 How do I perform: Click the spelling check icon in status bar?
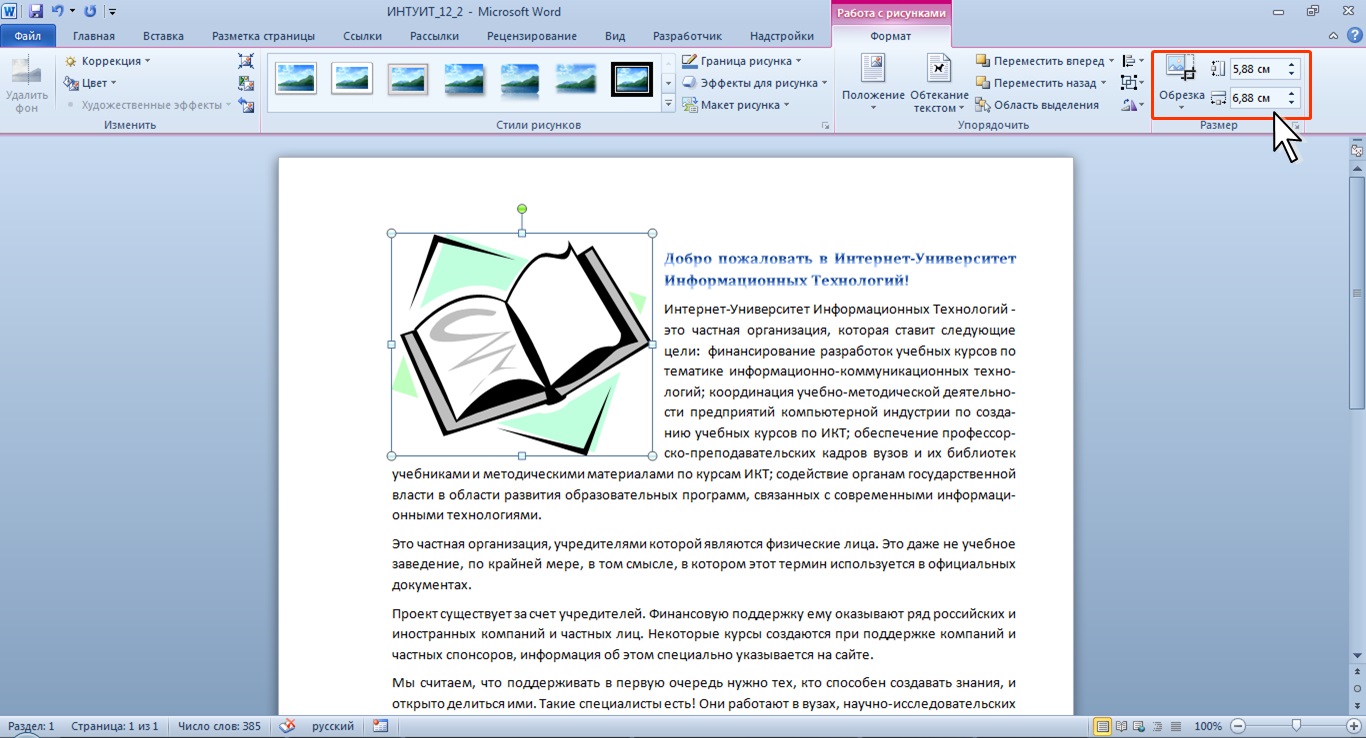tap(288, 726)
